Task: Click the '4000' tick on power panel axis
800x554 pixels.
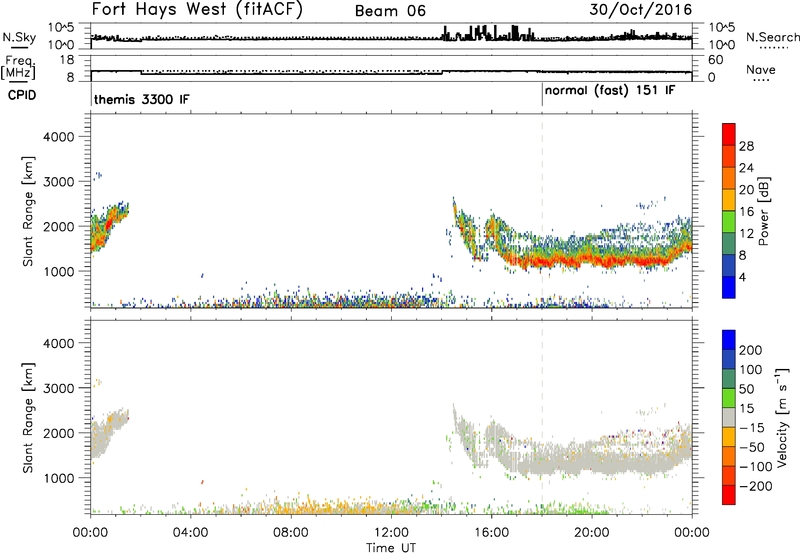Action: tap(58, 137)
